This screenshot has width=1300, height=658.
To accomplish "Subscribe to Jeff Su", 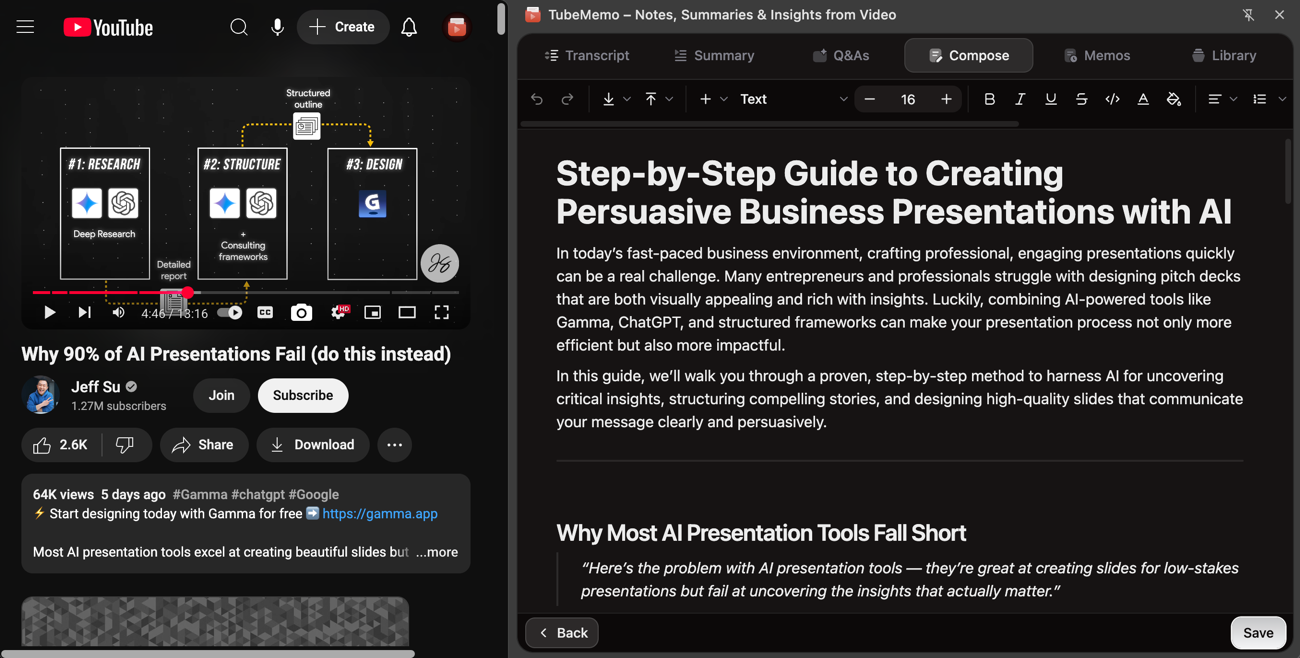I will [303, 395].
